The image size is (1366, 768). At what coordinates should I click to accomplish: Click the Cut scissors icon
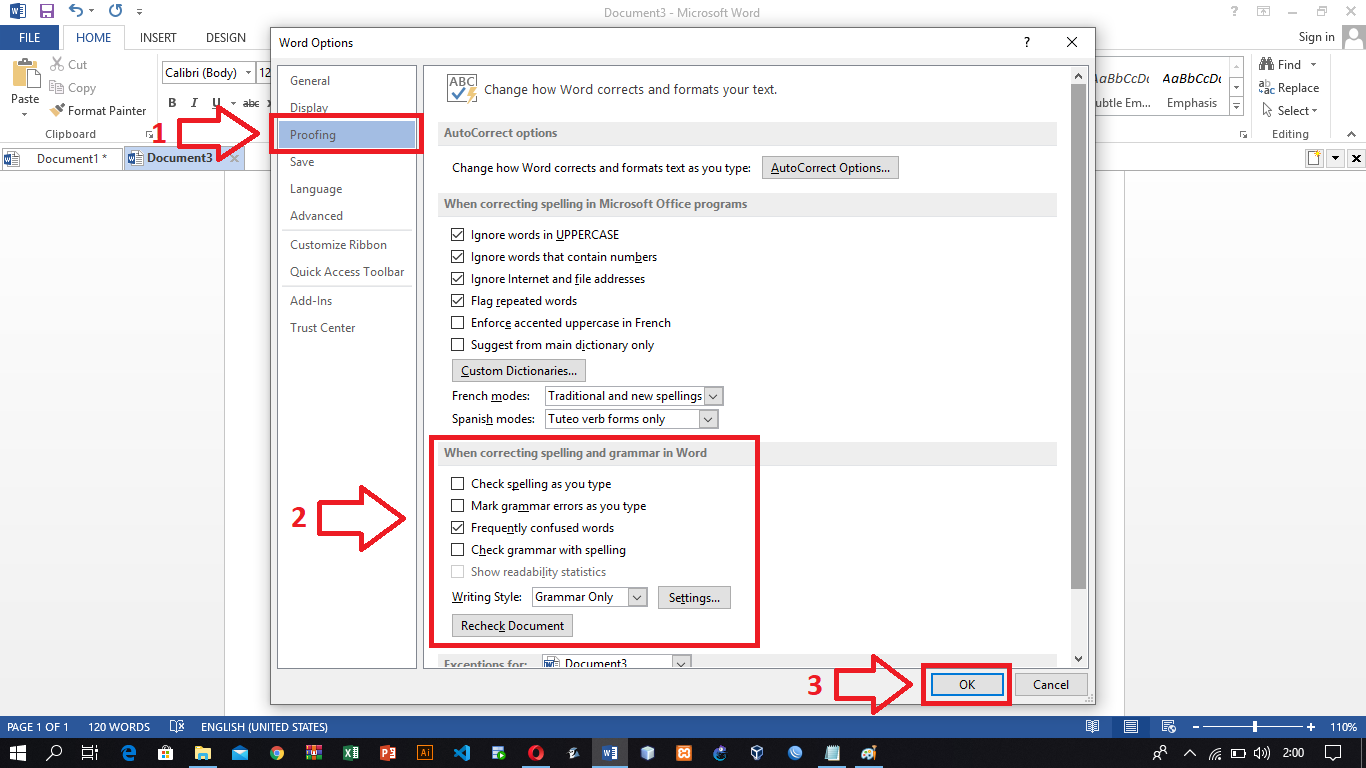pyautogui.click(x=57, y=65)
